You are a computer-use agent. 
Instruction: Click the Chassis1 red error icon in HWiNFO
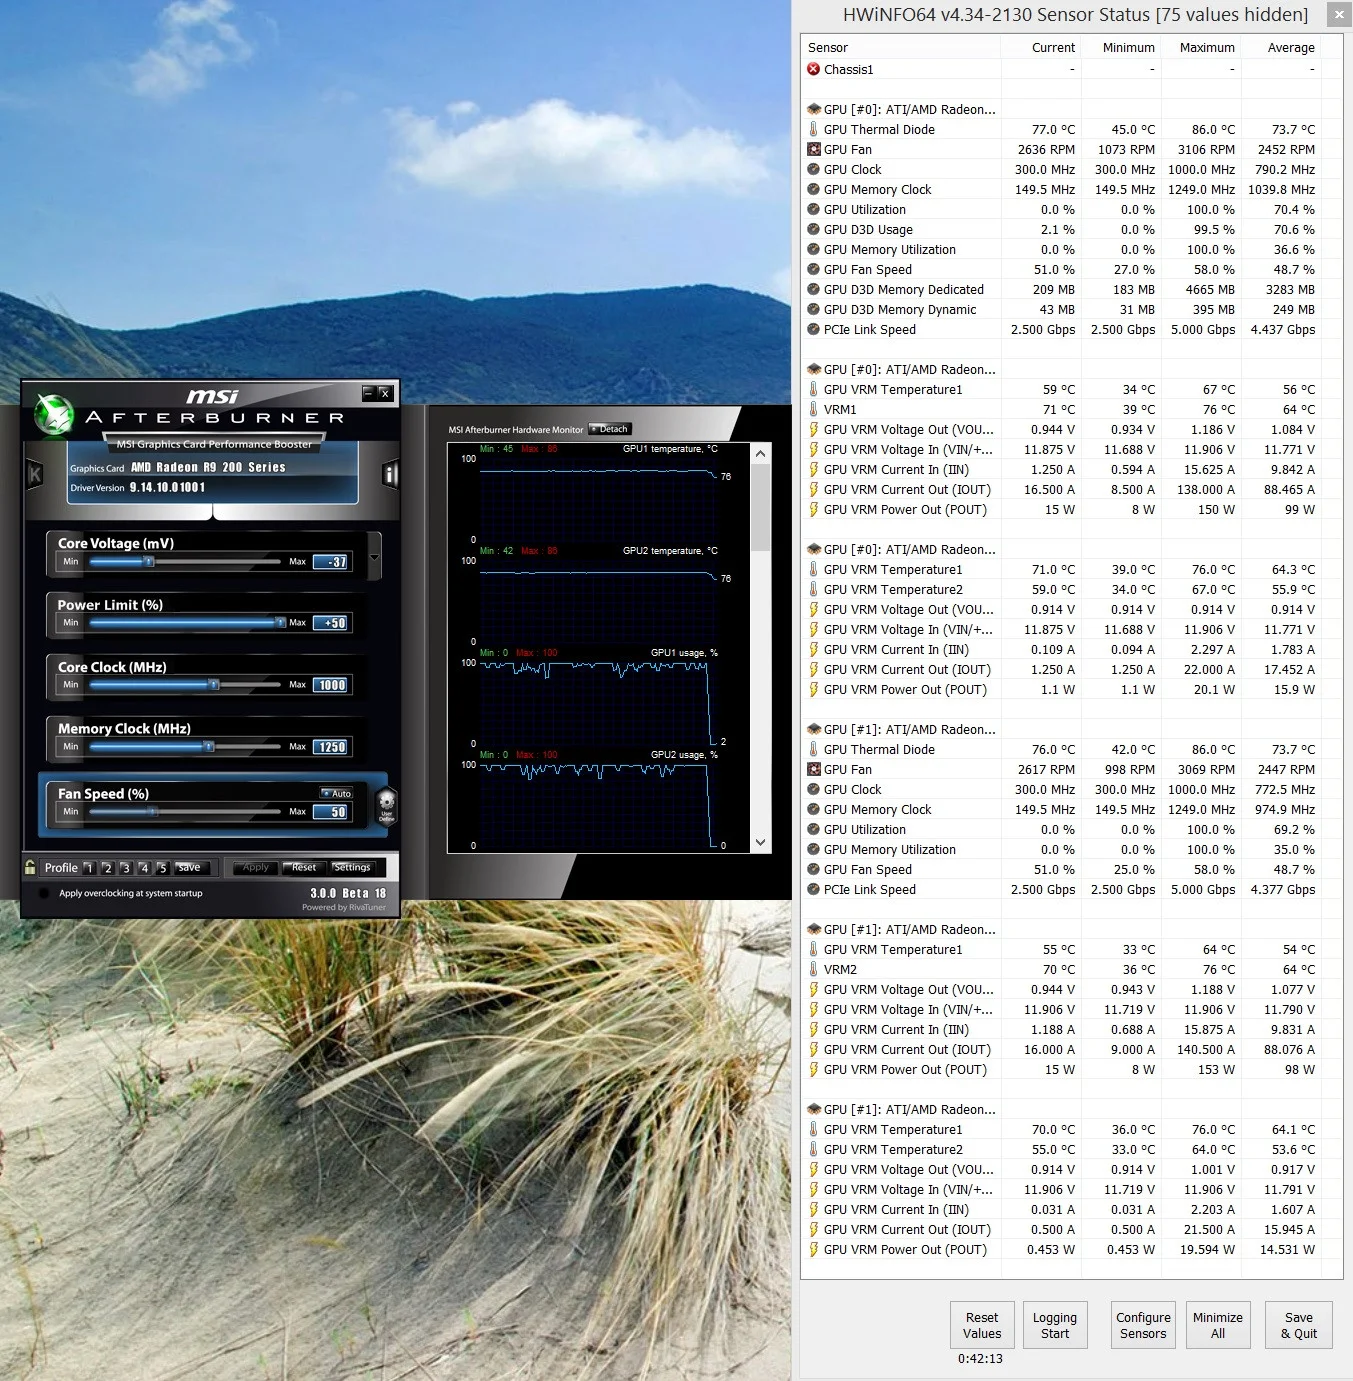pos(814,70)
